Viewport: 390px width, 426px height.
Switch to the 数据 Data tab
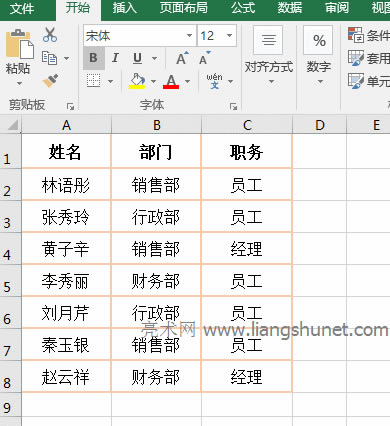(290, 8)
